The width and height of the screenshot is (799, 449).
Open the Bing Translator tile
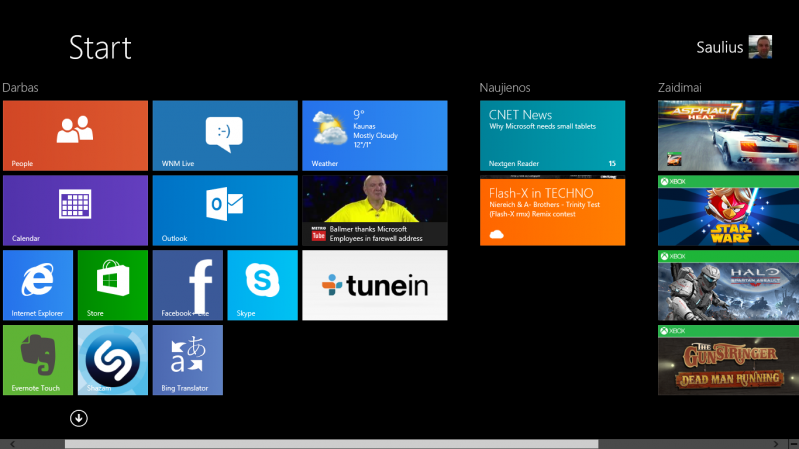point(188,360)
